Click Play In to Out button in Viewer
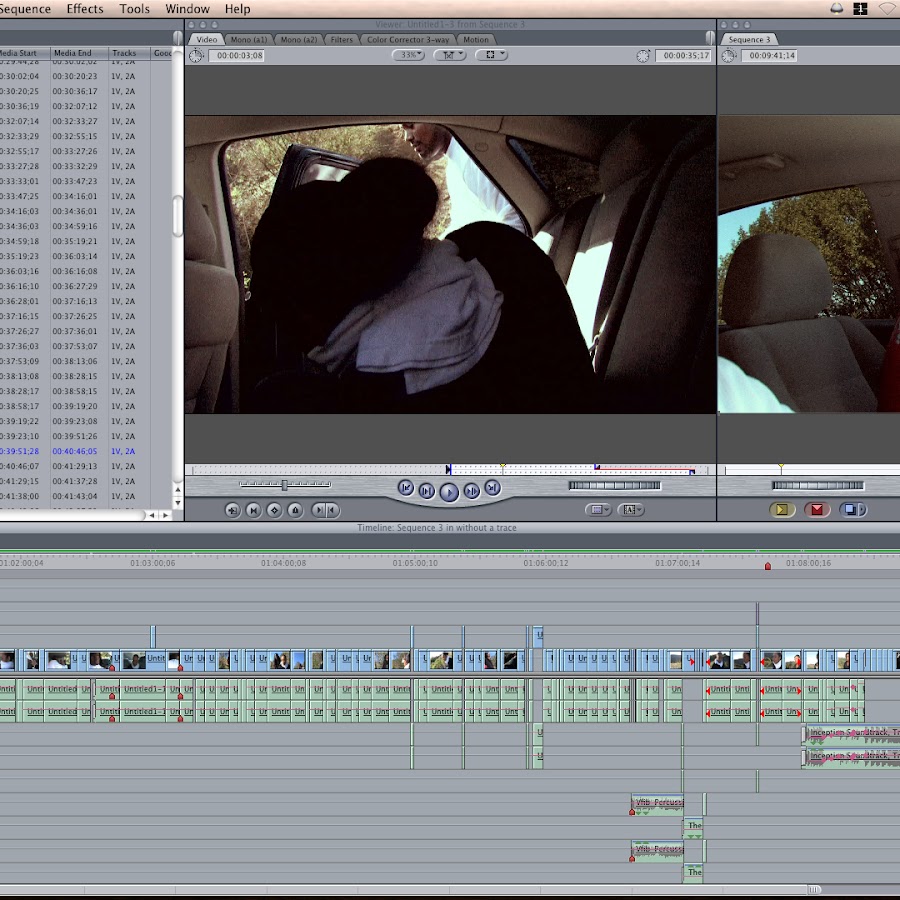The image size is (900, 900). tap(426, 491)
